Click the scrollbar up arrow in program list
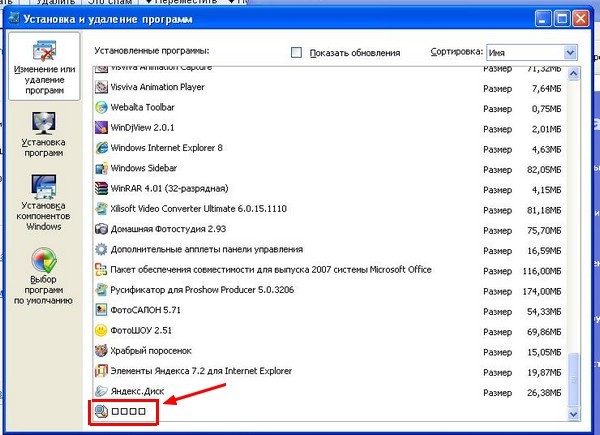 click(573, 73)
